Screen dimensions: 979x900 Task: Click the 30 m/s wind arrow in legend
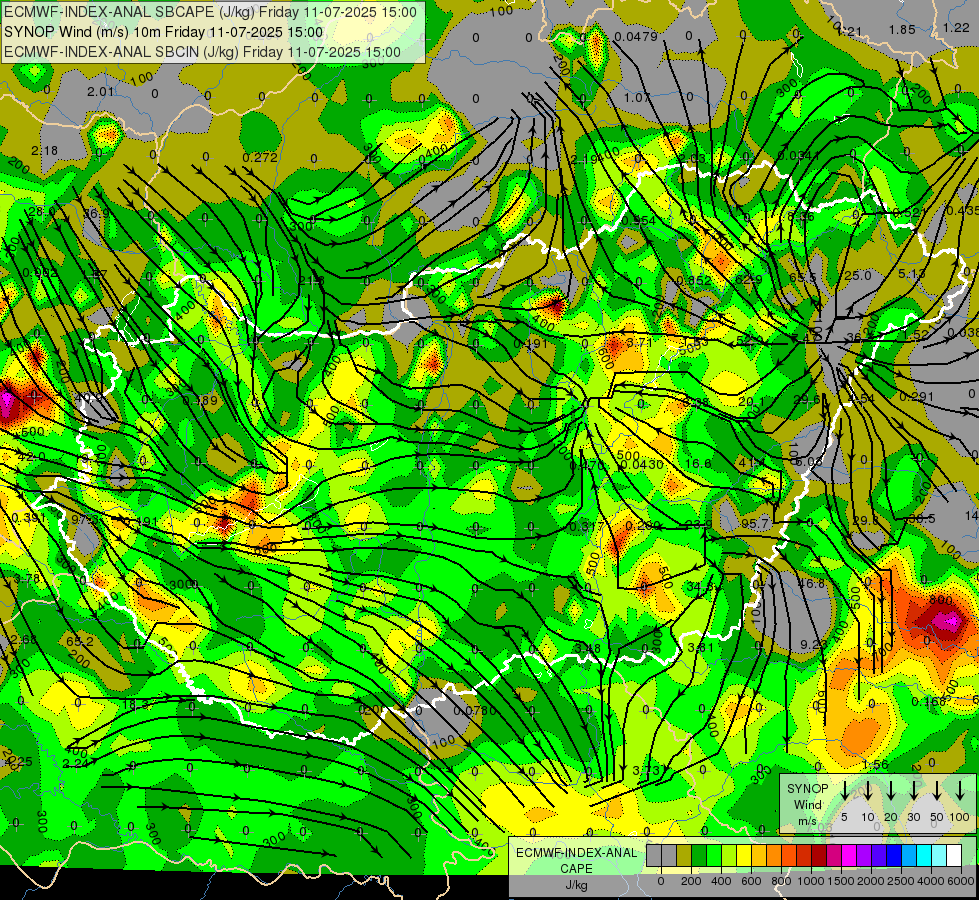coord(913,790)
